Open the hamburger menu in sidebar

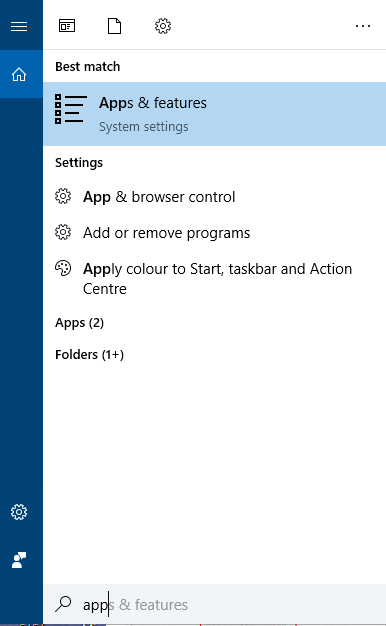click(19, 26)
